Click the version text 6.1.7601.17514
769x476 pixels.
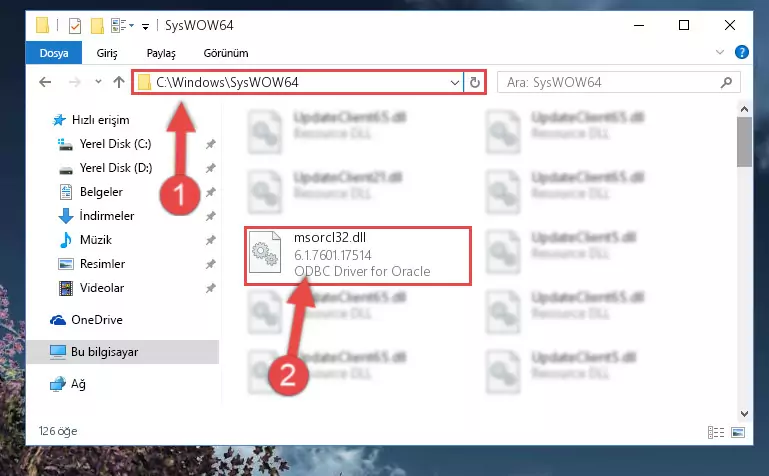pos(333,255)
